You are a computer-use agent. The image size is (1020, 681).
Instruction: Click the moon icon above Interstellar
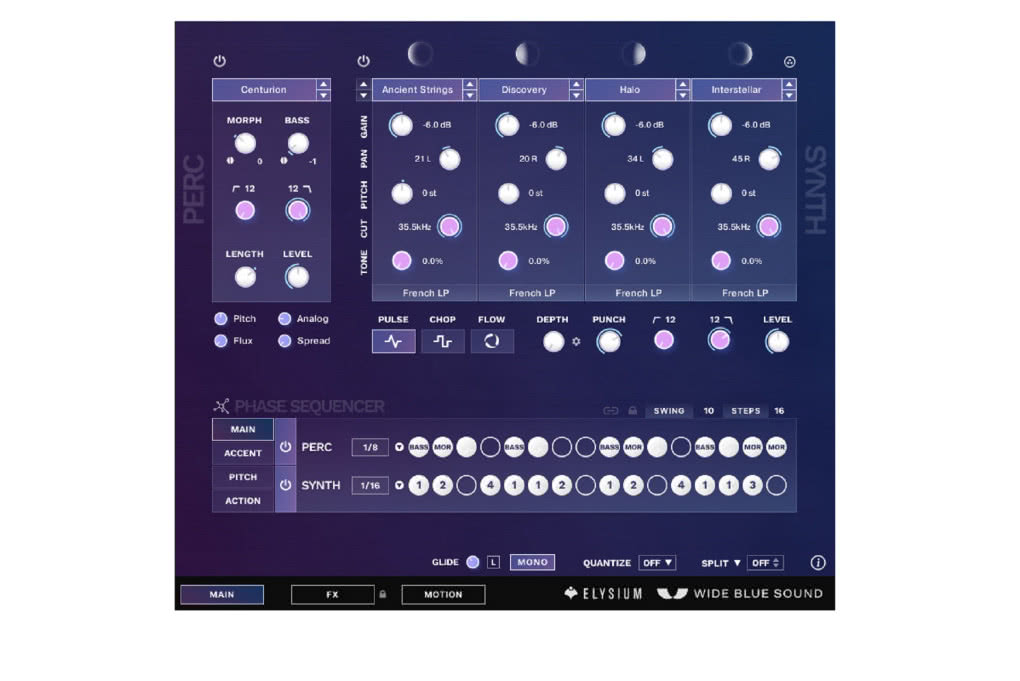point(740,53)
